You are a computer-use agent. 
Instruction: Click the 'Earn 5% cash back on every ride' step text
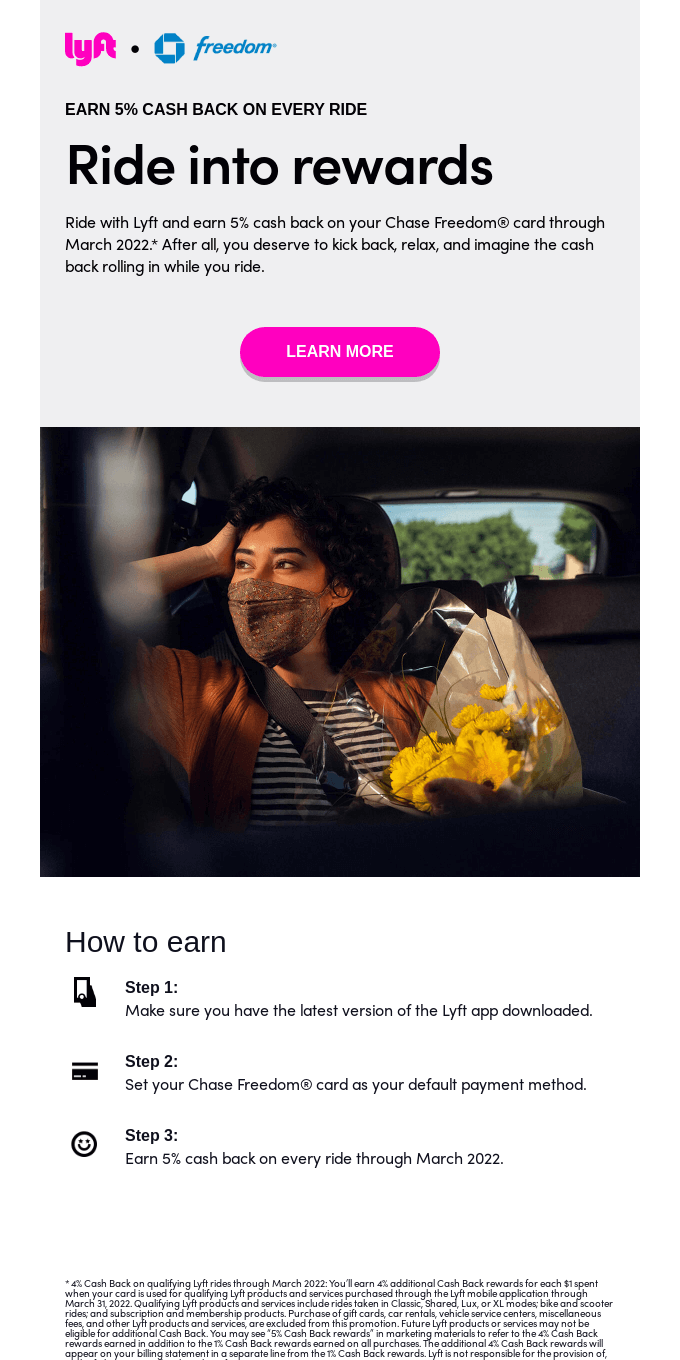(x=314, y=1159)
